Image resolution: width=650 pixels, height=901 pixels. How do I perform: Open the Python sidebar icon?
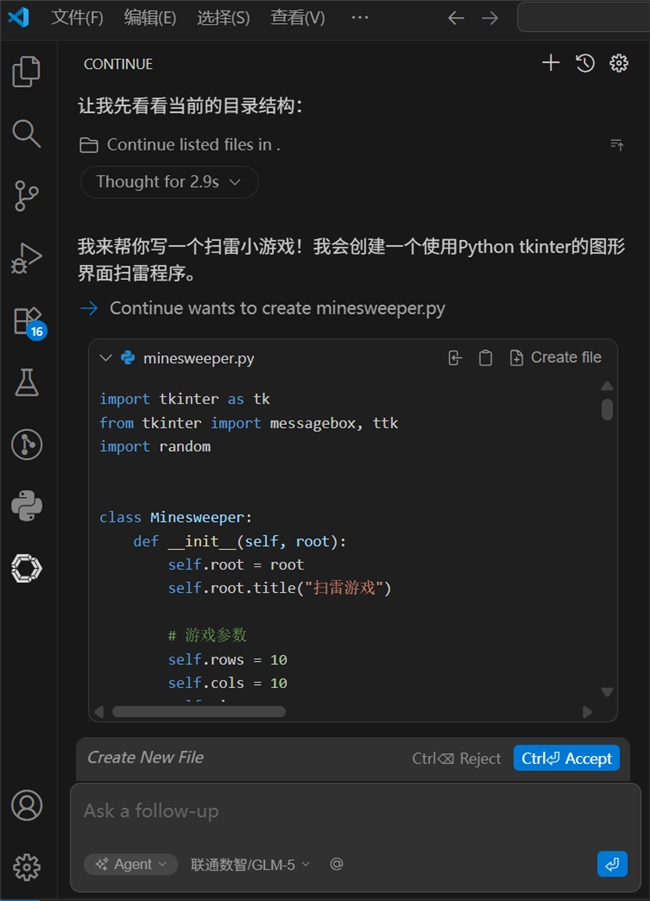click(27, 506)
